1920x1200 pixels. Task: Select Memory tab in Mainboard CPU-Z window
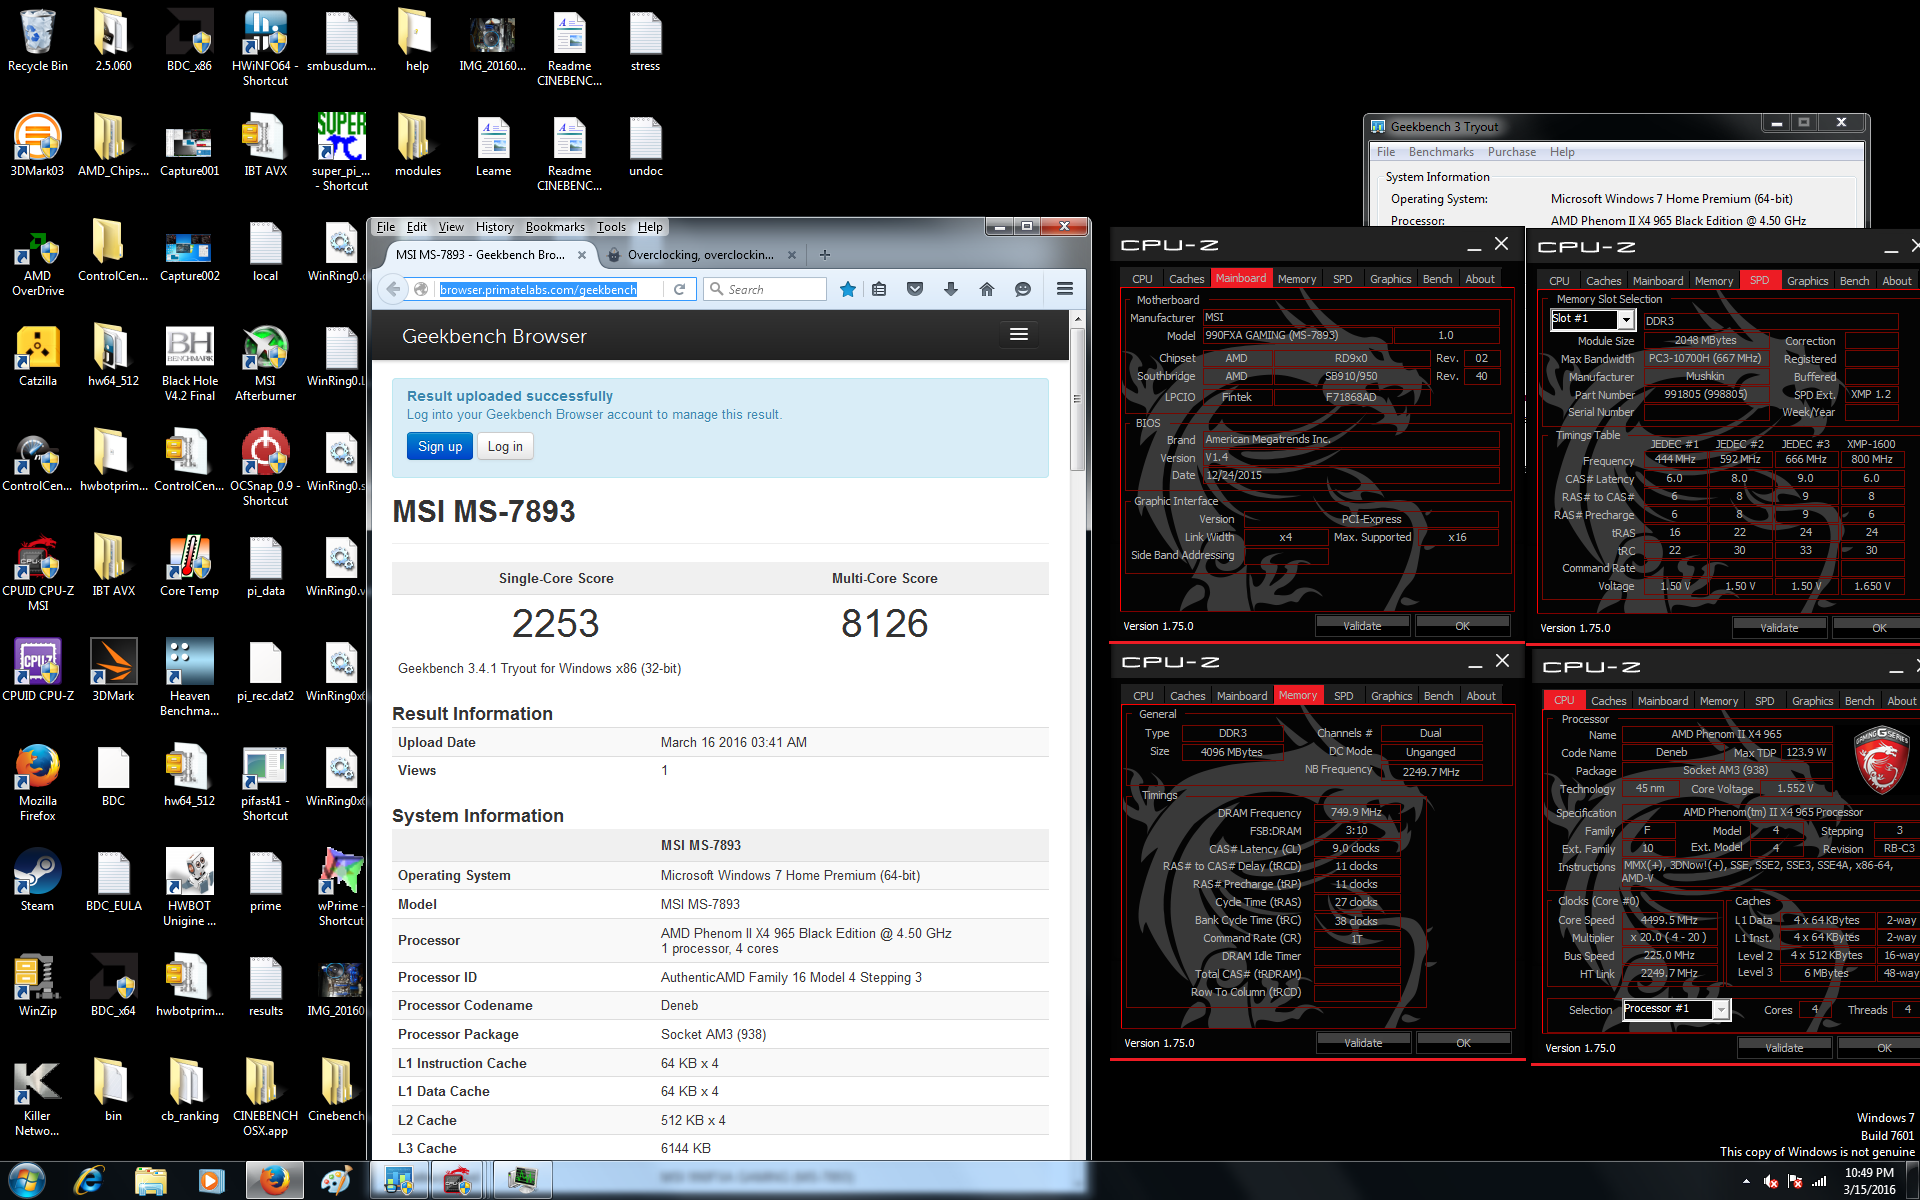tap(1297, 279)
